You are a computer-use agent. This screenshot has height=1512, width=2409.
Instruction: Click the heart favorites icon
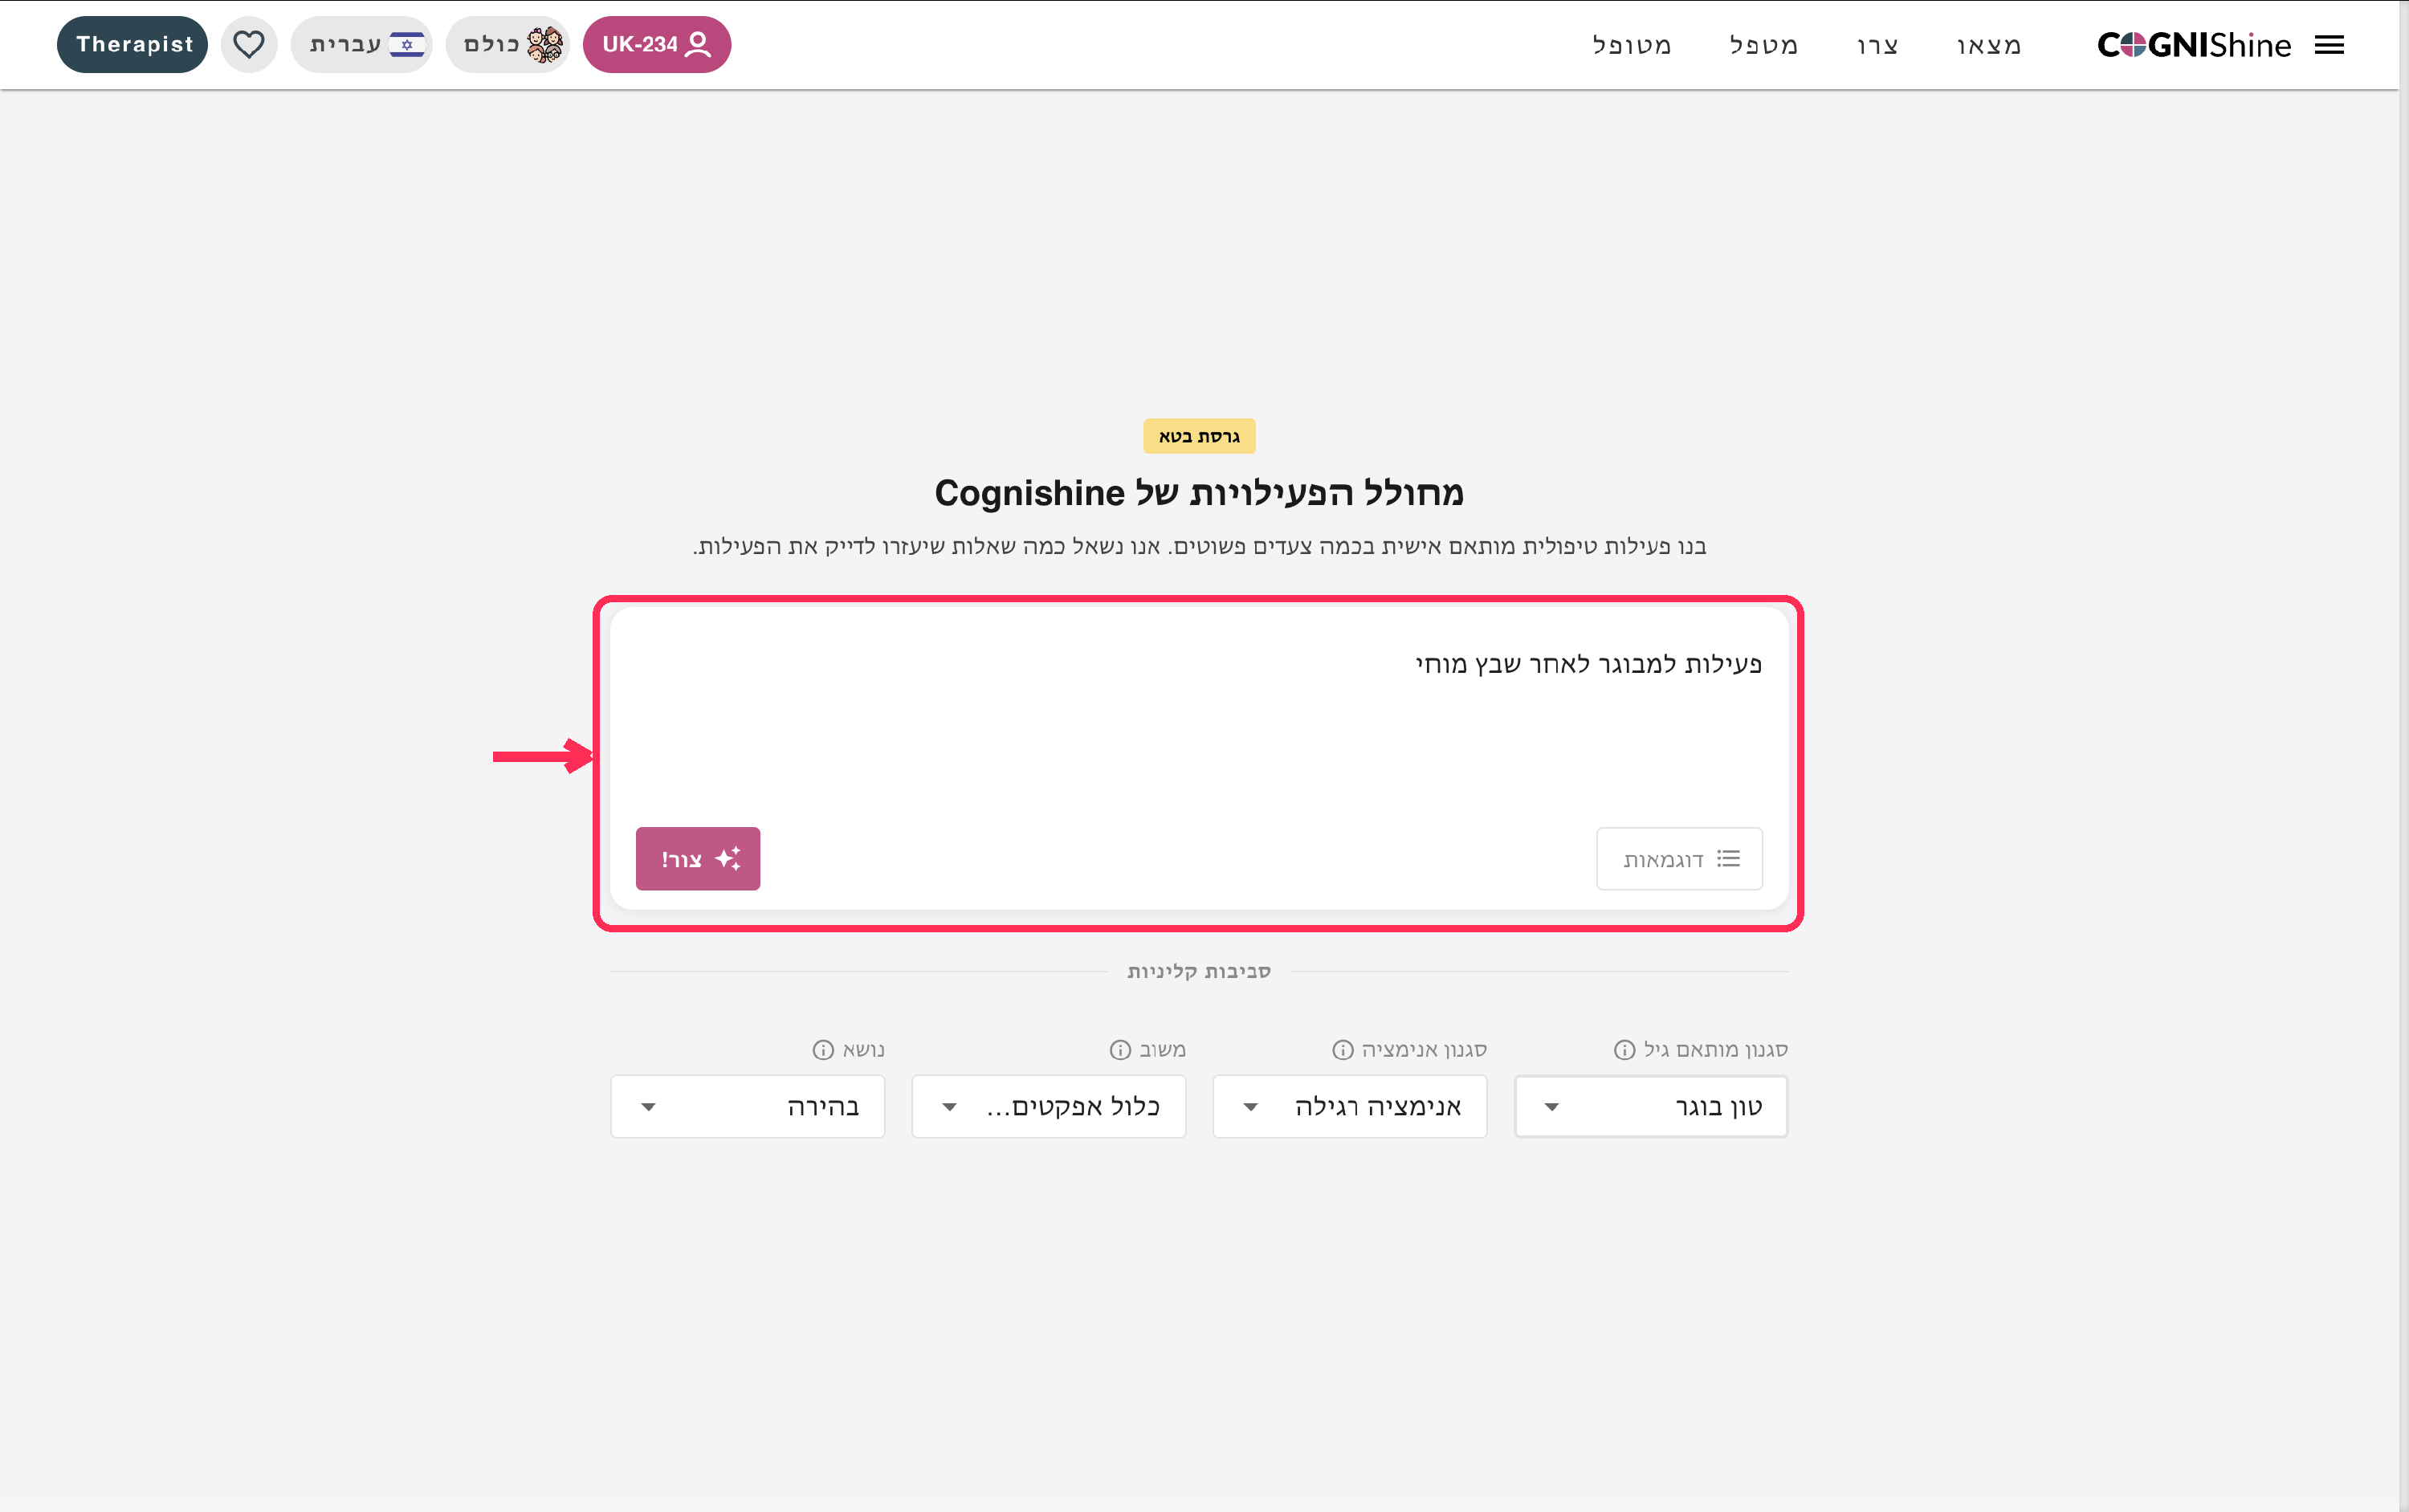[x=249, y=45]
